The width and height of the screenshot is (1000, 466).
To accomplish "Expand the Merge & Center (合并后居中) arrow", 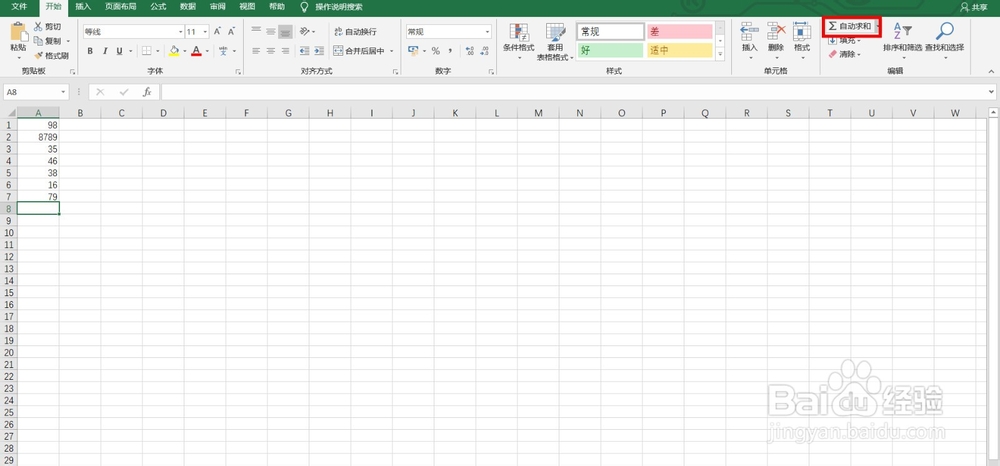I will pos(392,51).
